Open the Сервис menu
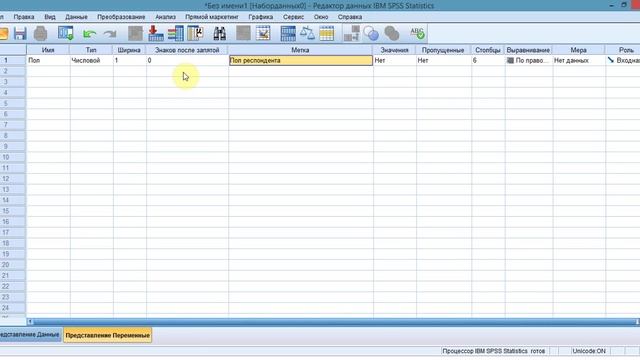Screen dimensions: 640x360 pos(293,17)
